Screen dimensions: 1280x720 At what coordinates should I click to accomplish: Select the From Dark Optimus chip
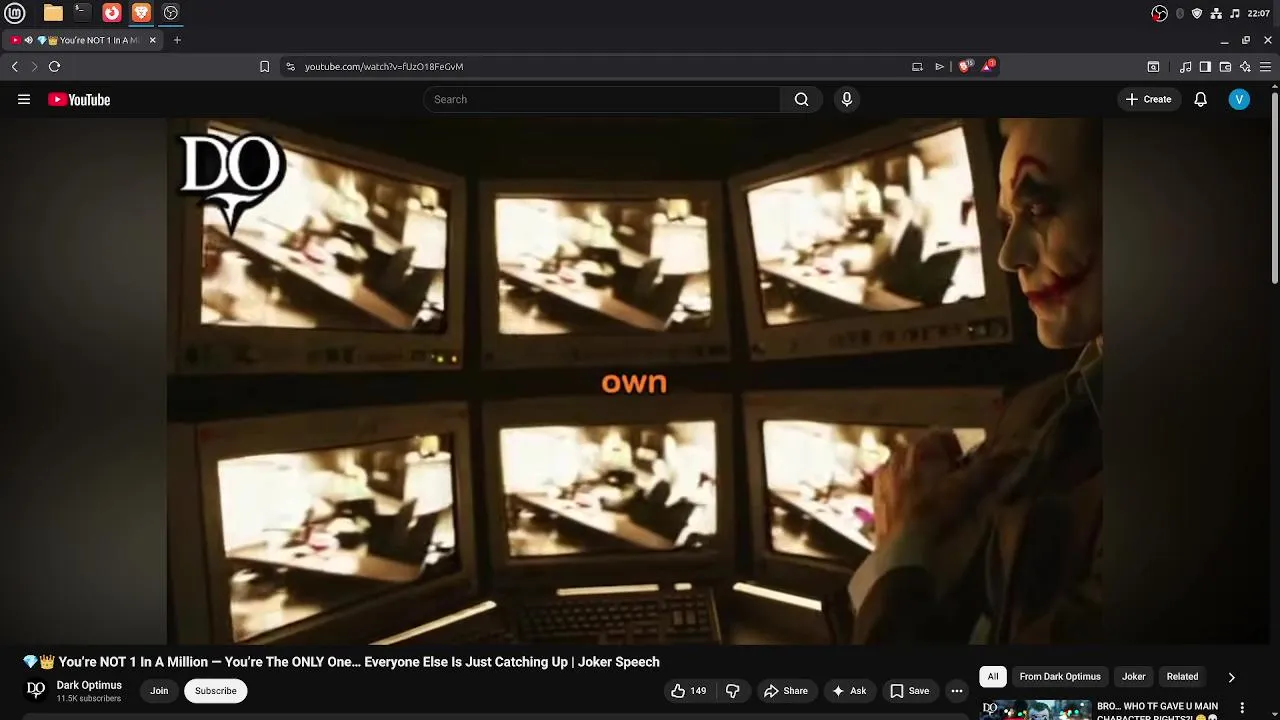[x=1060, y=677]
